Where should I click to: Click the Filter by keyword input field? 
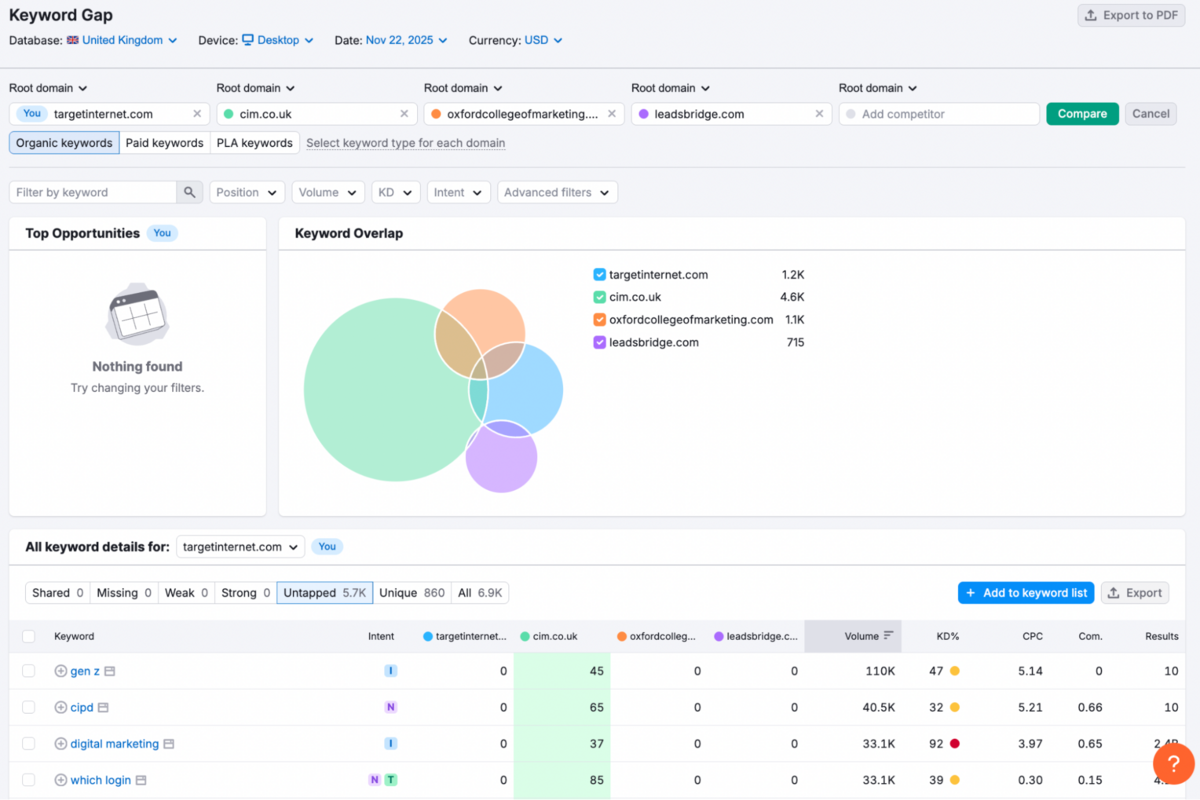93,192
